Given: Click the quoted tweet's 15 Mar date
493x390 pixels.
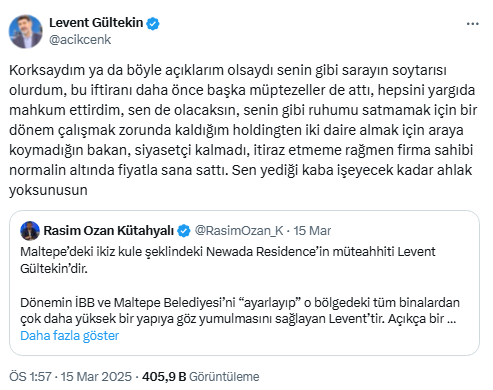Looking at the screenshot, I should click(x=312, y=231).
